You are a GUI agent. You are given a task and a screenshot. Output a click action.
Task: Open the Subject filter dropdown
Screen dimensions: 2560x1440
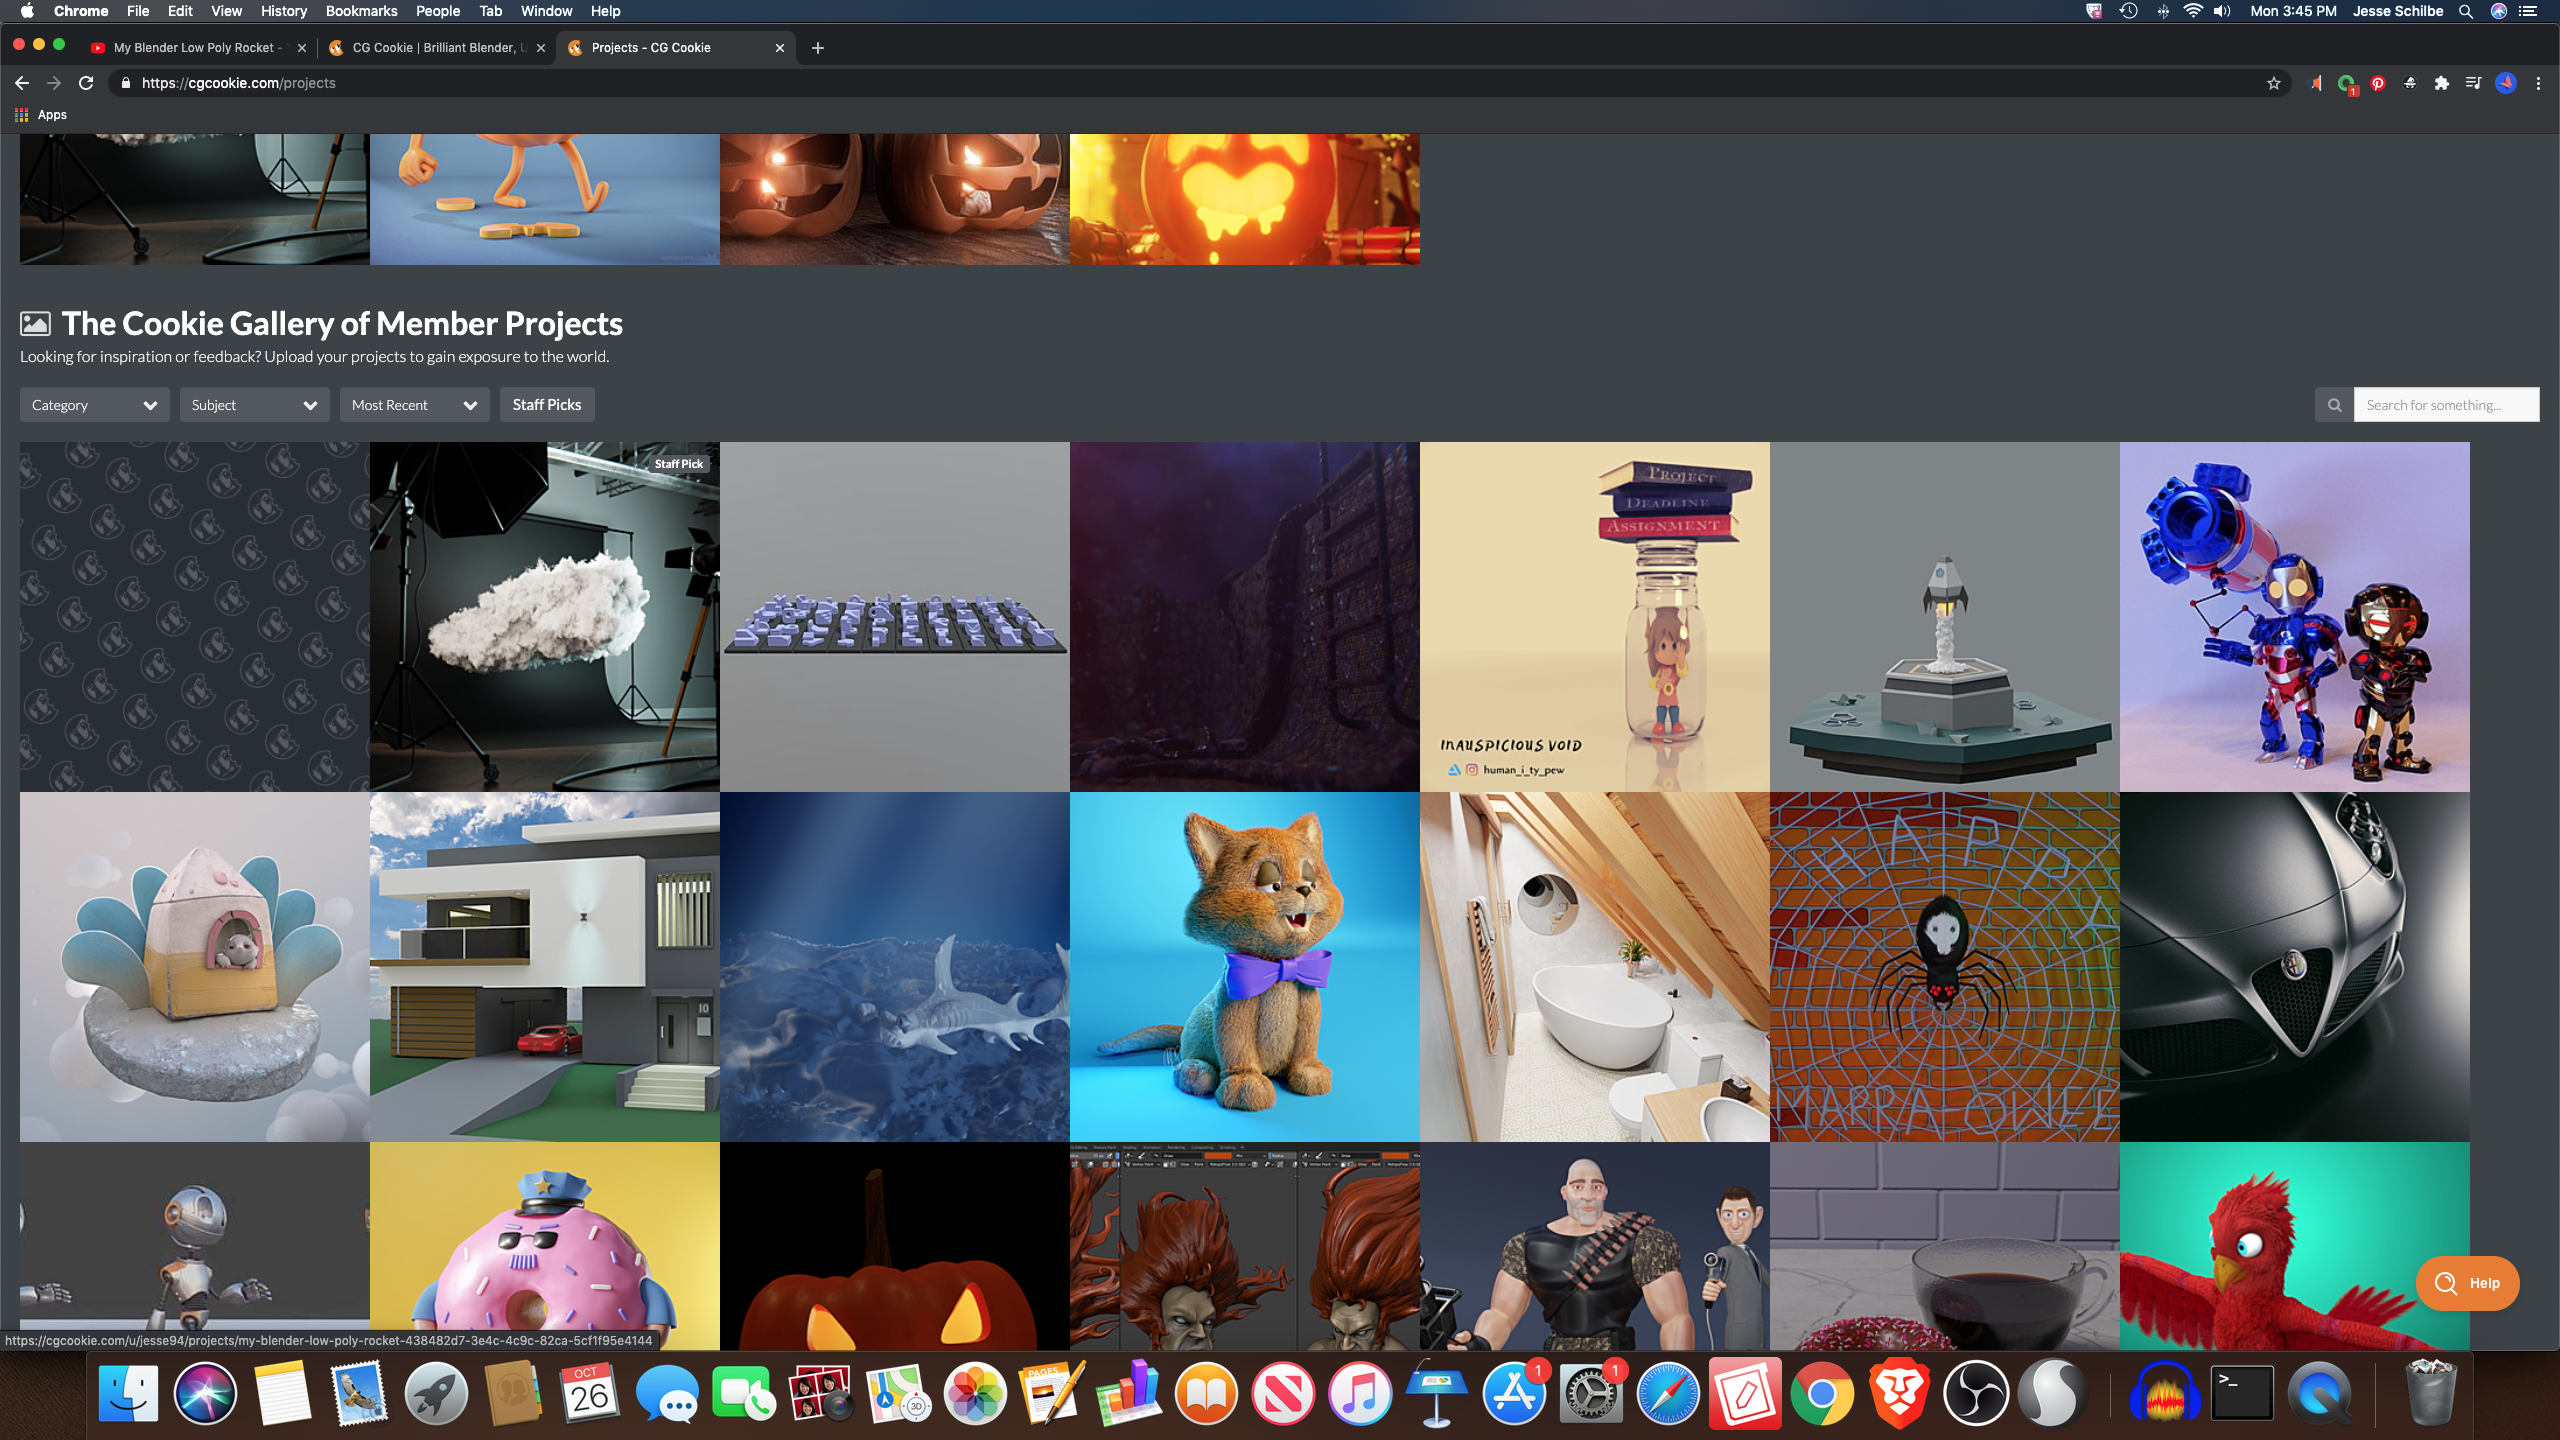point(254,405)
